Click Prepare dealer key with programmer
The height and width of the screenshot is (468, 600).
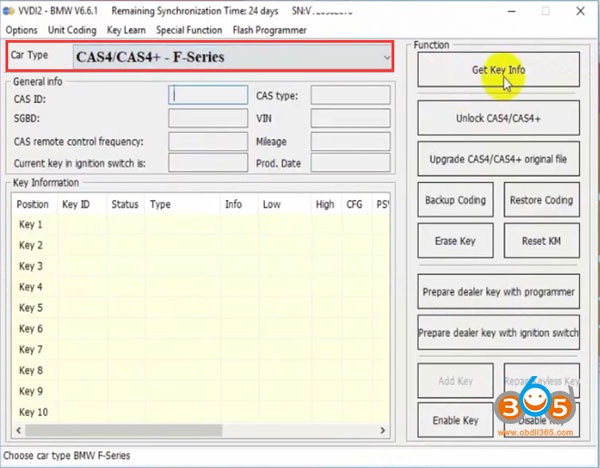point(498,292)
